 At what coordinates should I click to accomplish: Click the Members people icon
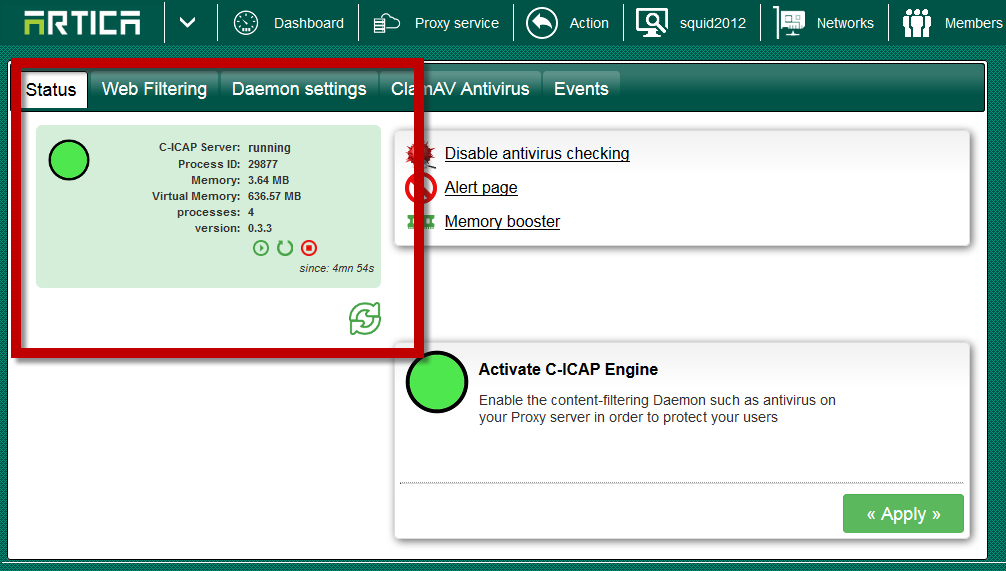[x=917, y=23]
